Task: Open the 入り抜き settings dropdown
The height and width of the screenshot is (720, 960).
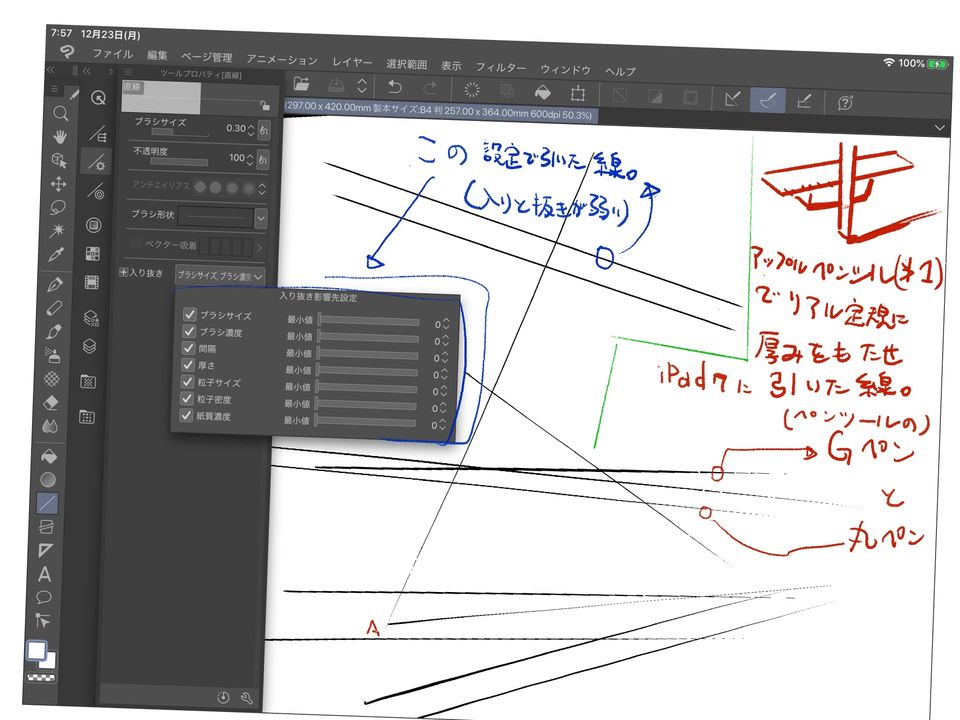Action: click(x=220, y=276)
